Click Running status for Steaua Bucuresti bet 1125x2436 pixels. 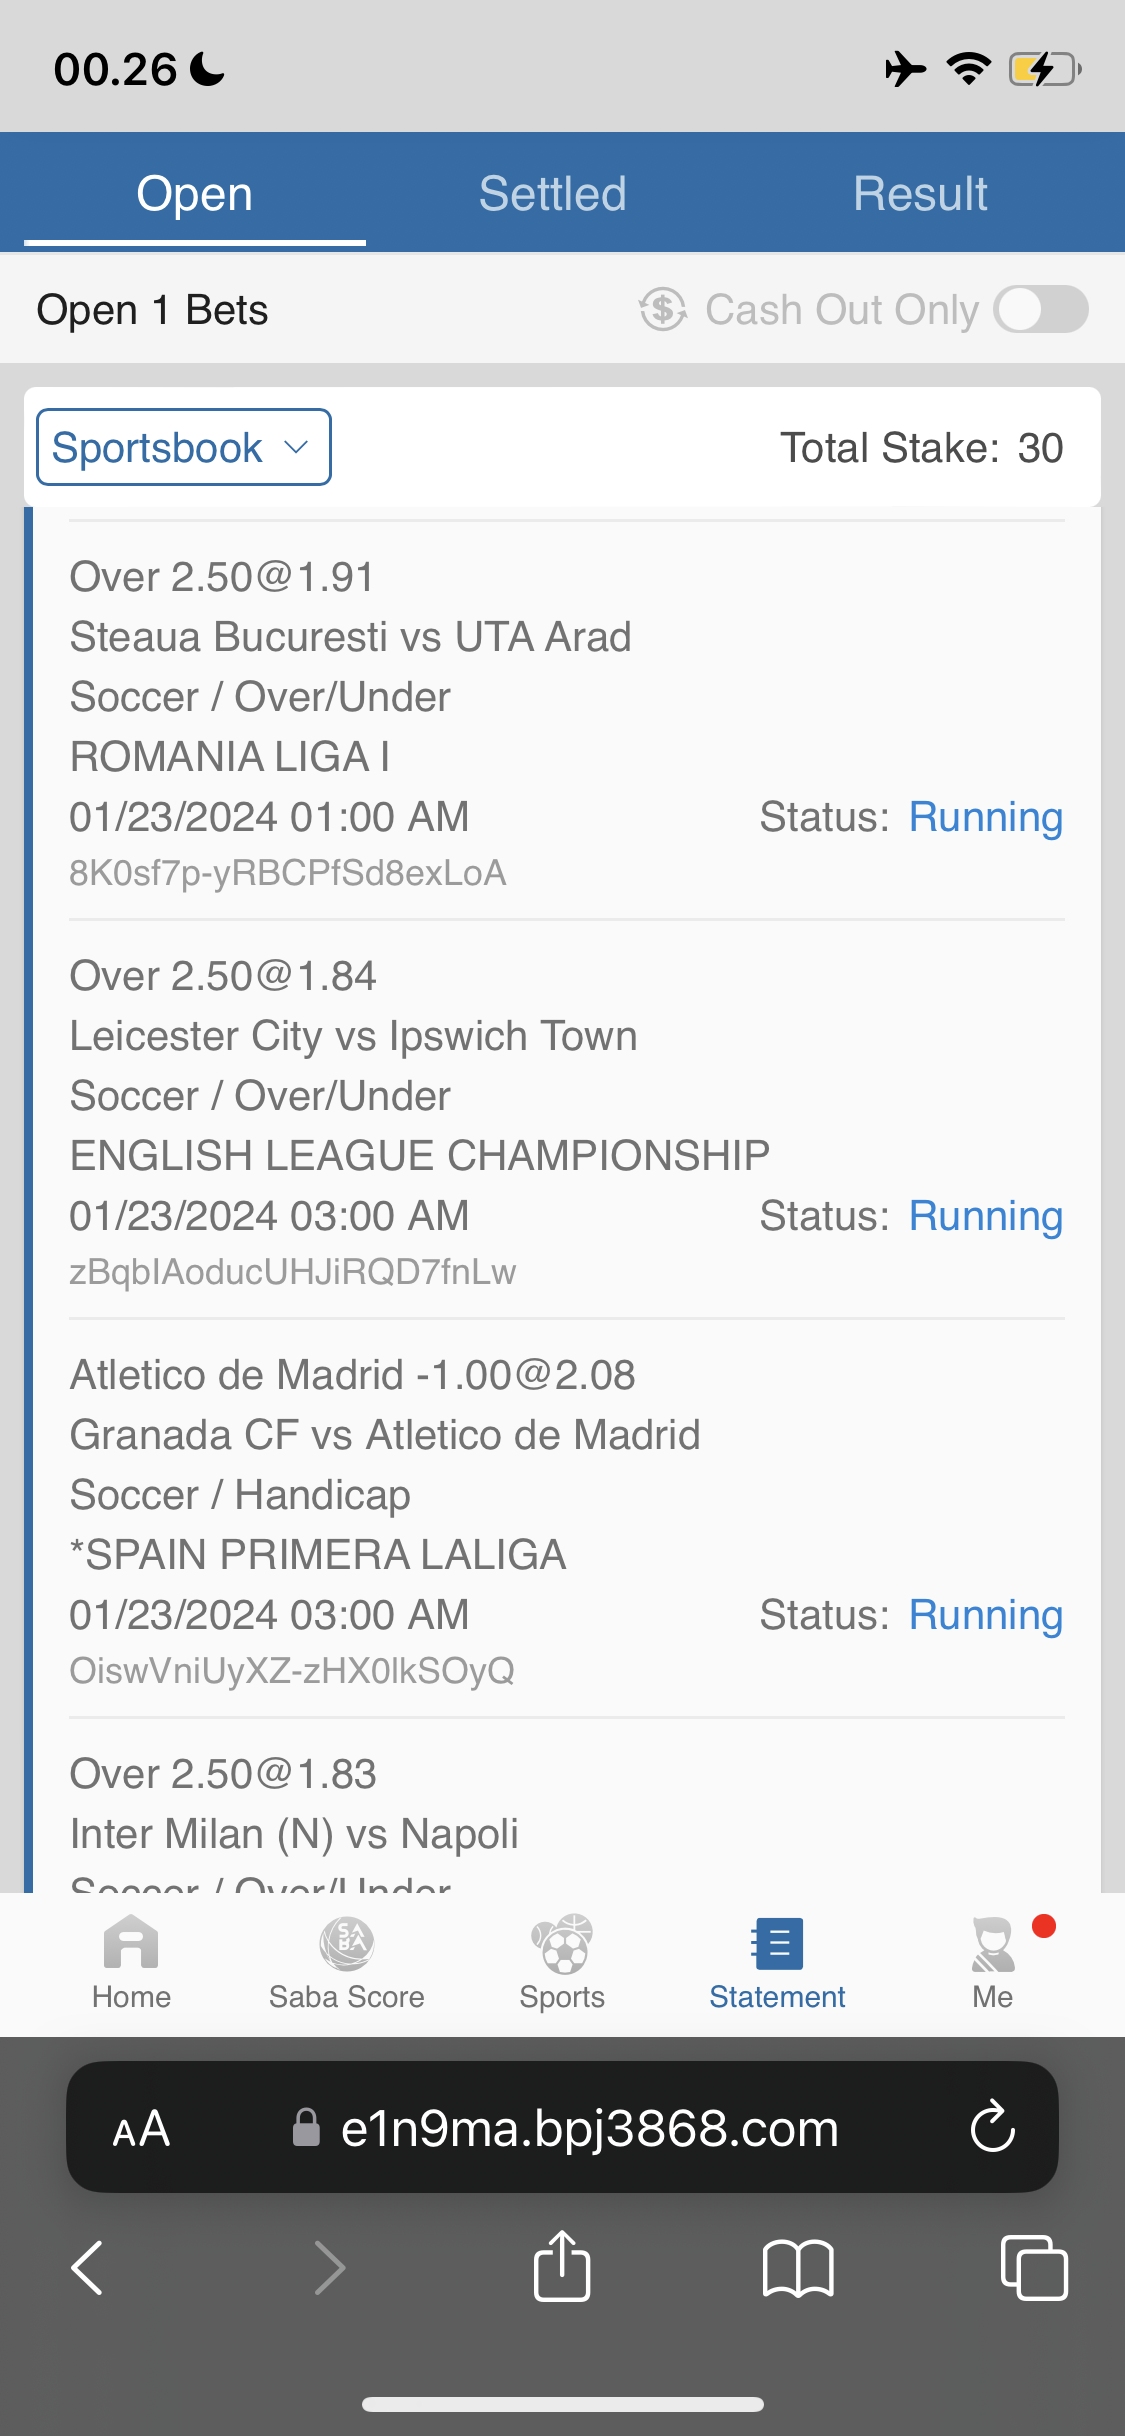[x=985, y=817]
